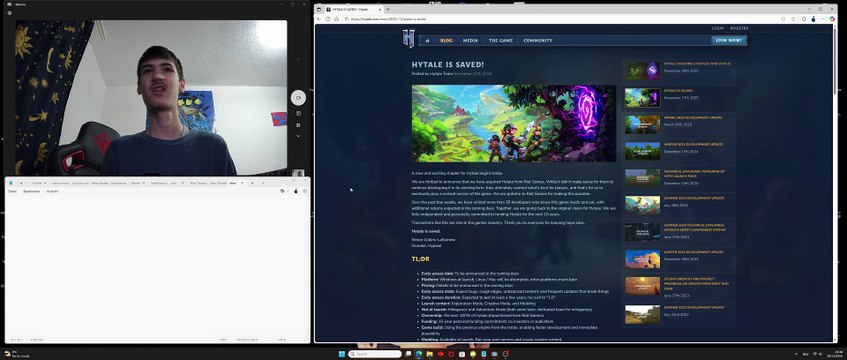
Task: Open camera roll preview thumbnail
Action: point(298,174)
